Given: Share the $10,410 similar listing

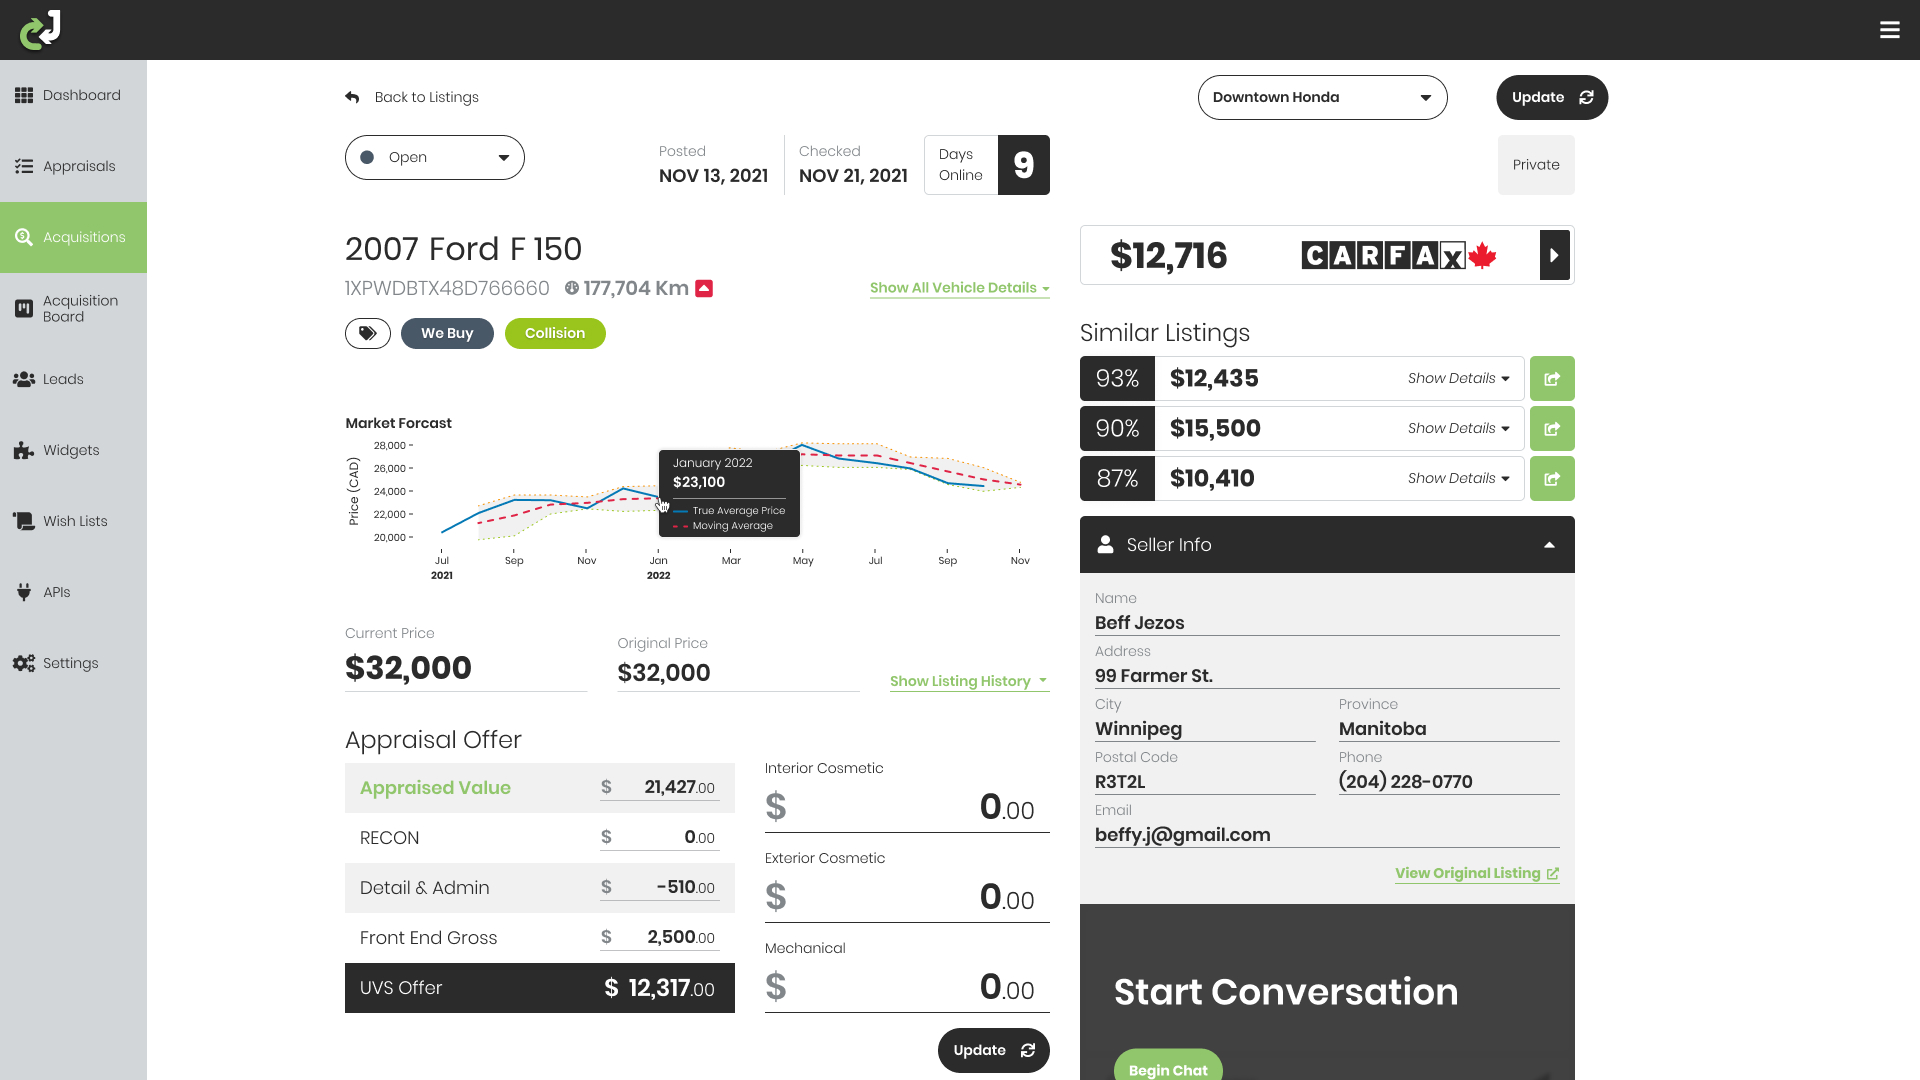Looking at the screenshot, I should click(x=1552, y=479).
